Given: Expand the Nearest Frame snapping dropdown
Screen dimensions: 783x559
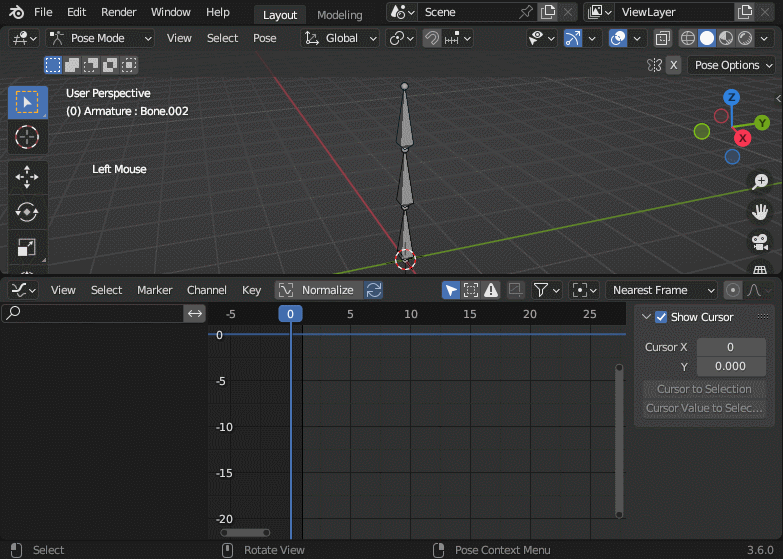Looking at the screenshot, I should coord(662,290).
